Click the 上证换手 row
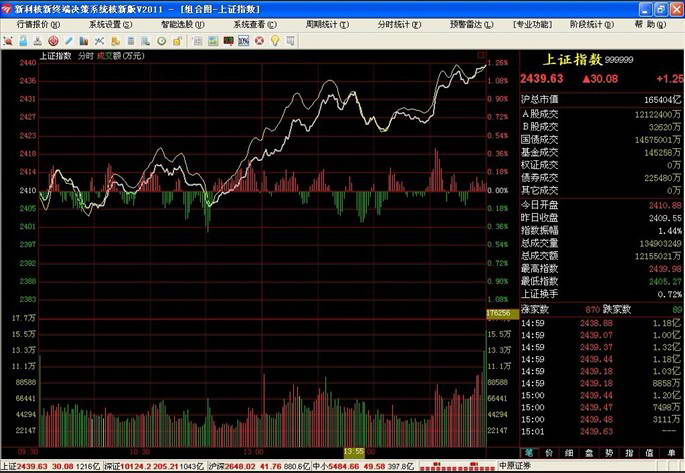 (x=601, y=294)
